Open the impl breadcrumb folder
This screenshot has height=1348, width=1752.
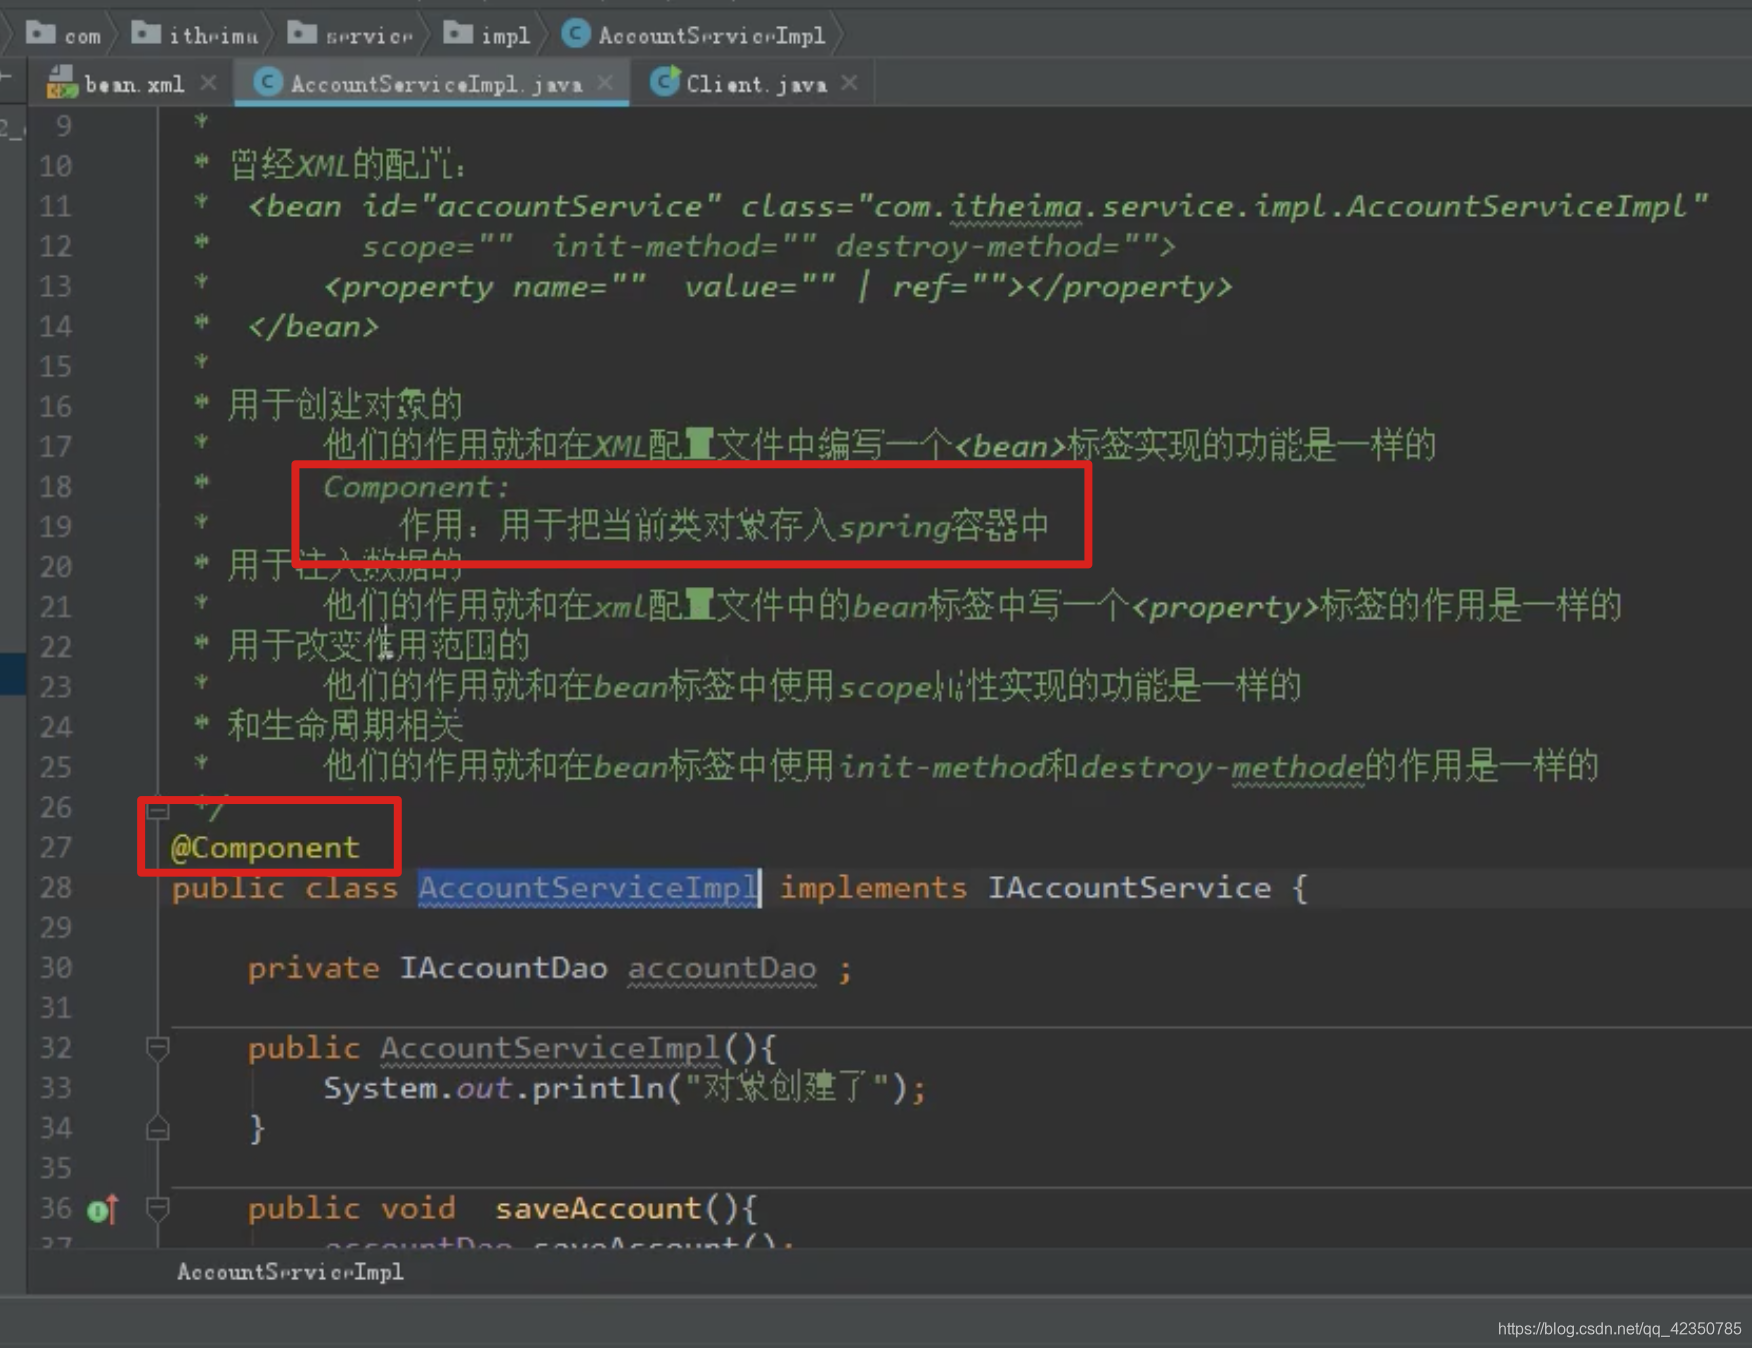[x=487, y=35]
